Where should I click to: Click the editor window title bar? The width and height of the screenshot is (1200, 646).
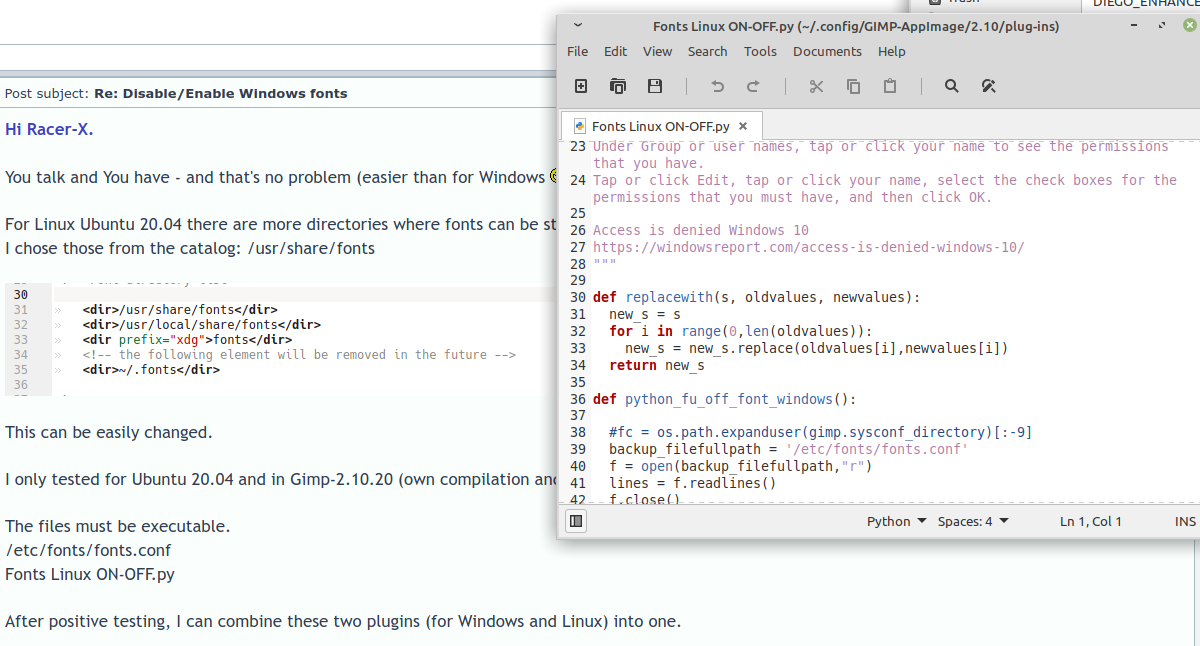856,26
